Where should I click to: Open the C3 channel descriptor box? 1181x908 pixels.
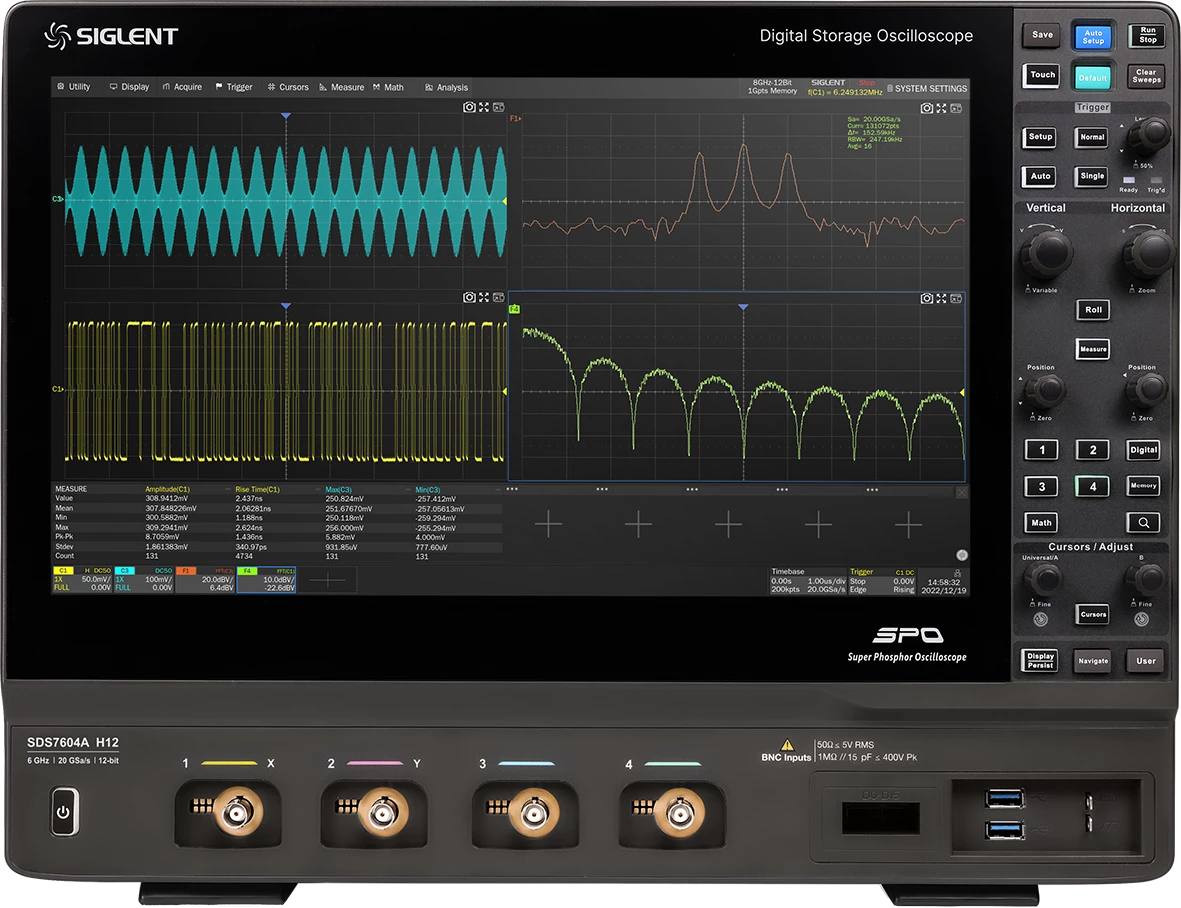tap(144, 580)
